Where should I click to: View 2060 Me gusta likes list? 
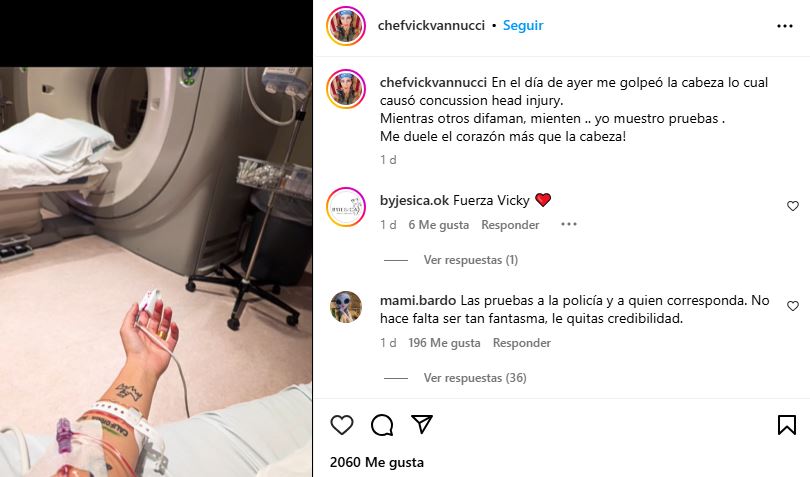point(377,462)
